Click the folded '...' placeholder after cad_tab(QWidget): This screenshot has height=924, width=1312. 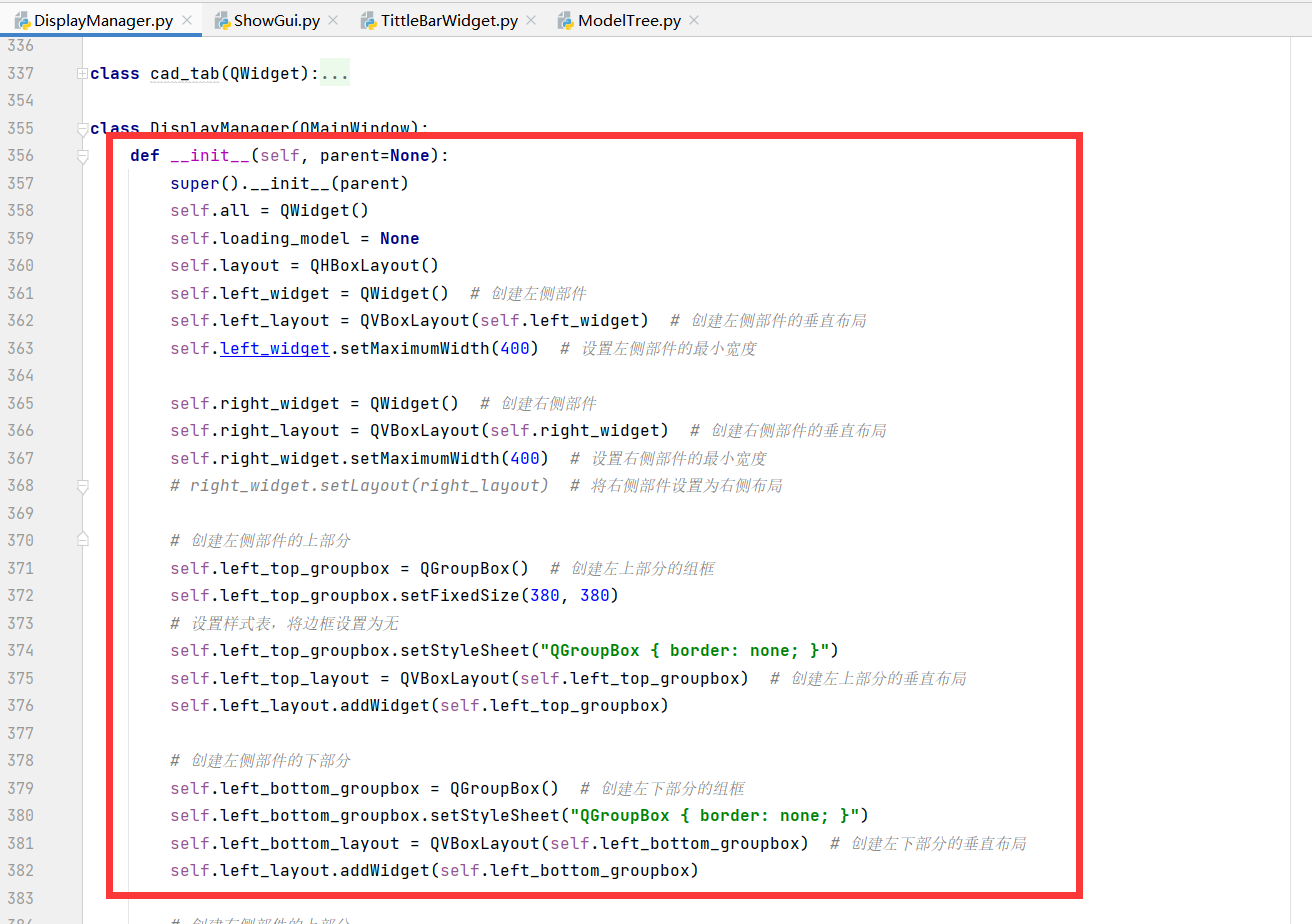(x=335, y=74)
